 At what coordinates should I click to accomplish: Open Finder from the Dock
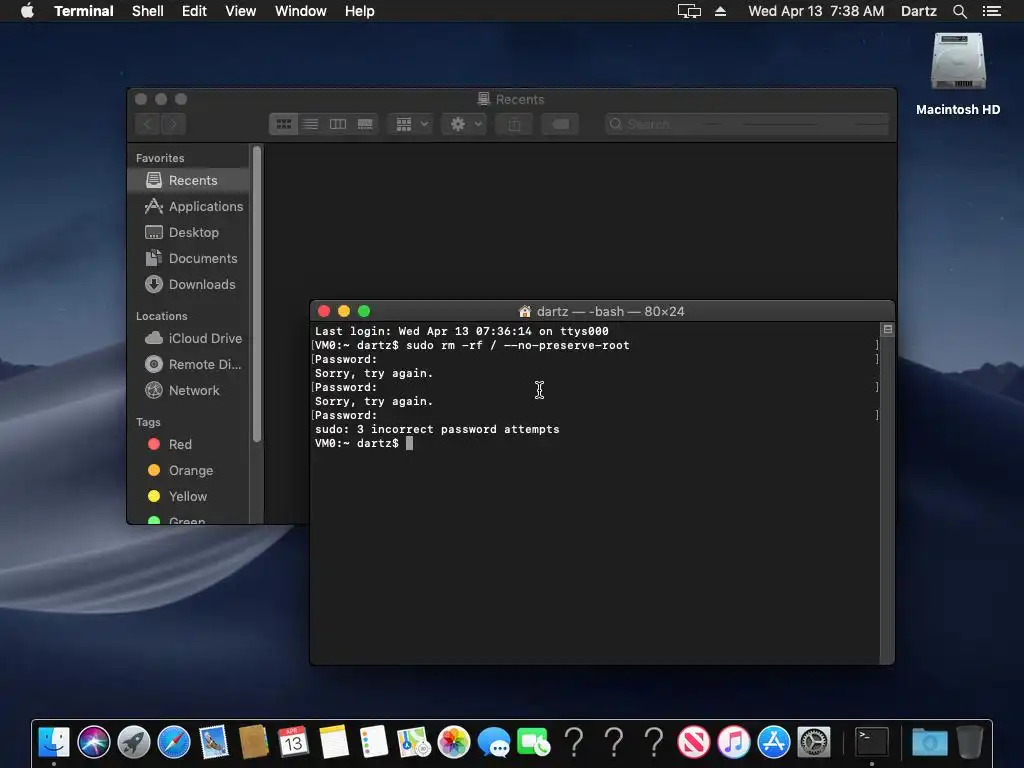[x=54, y=743]
